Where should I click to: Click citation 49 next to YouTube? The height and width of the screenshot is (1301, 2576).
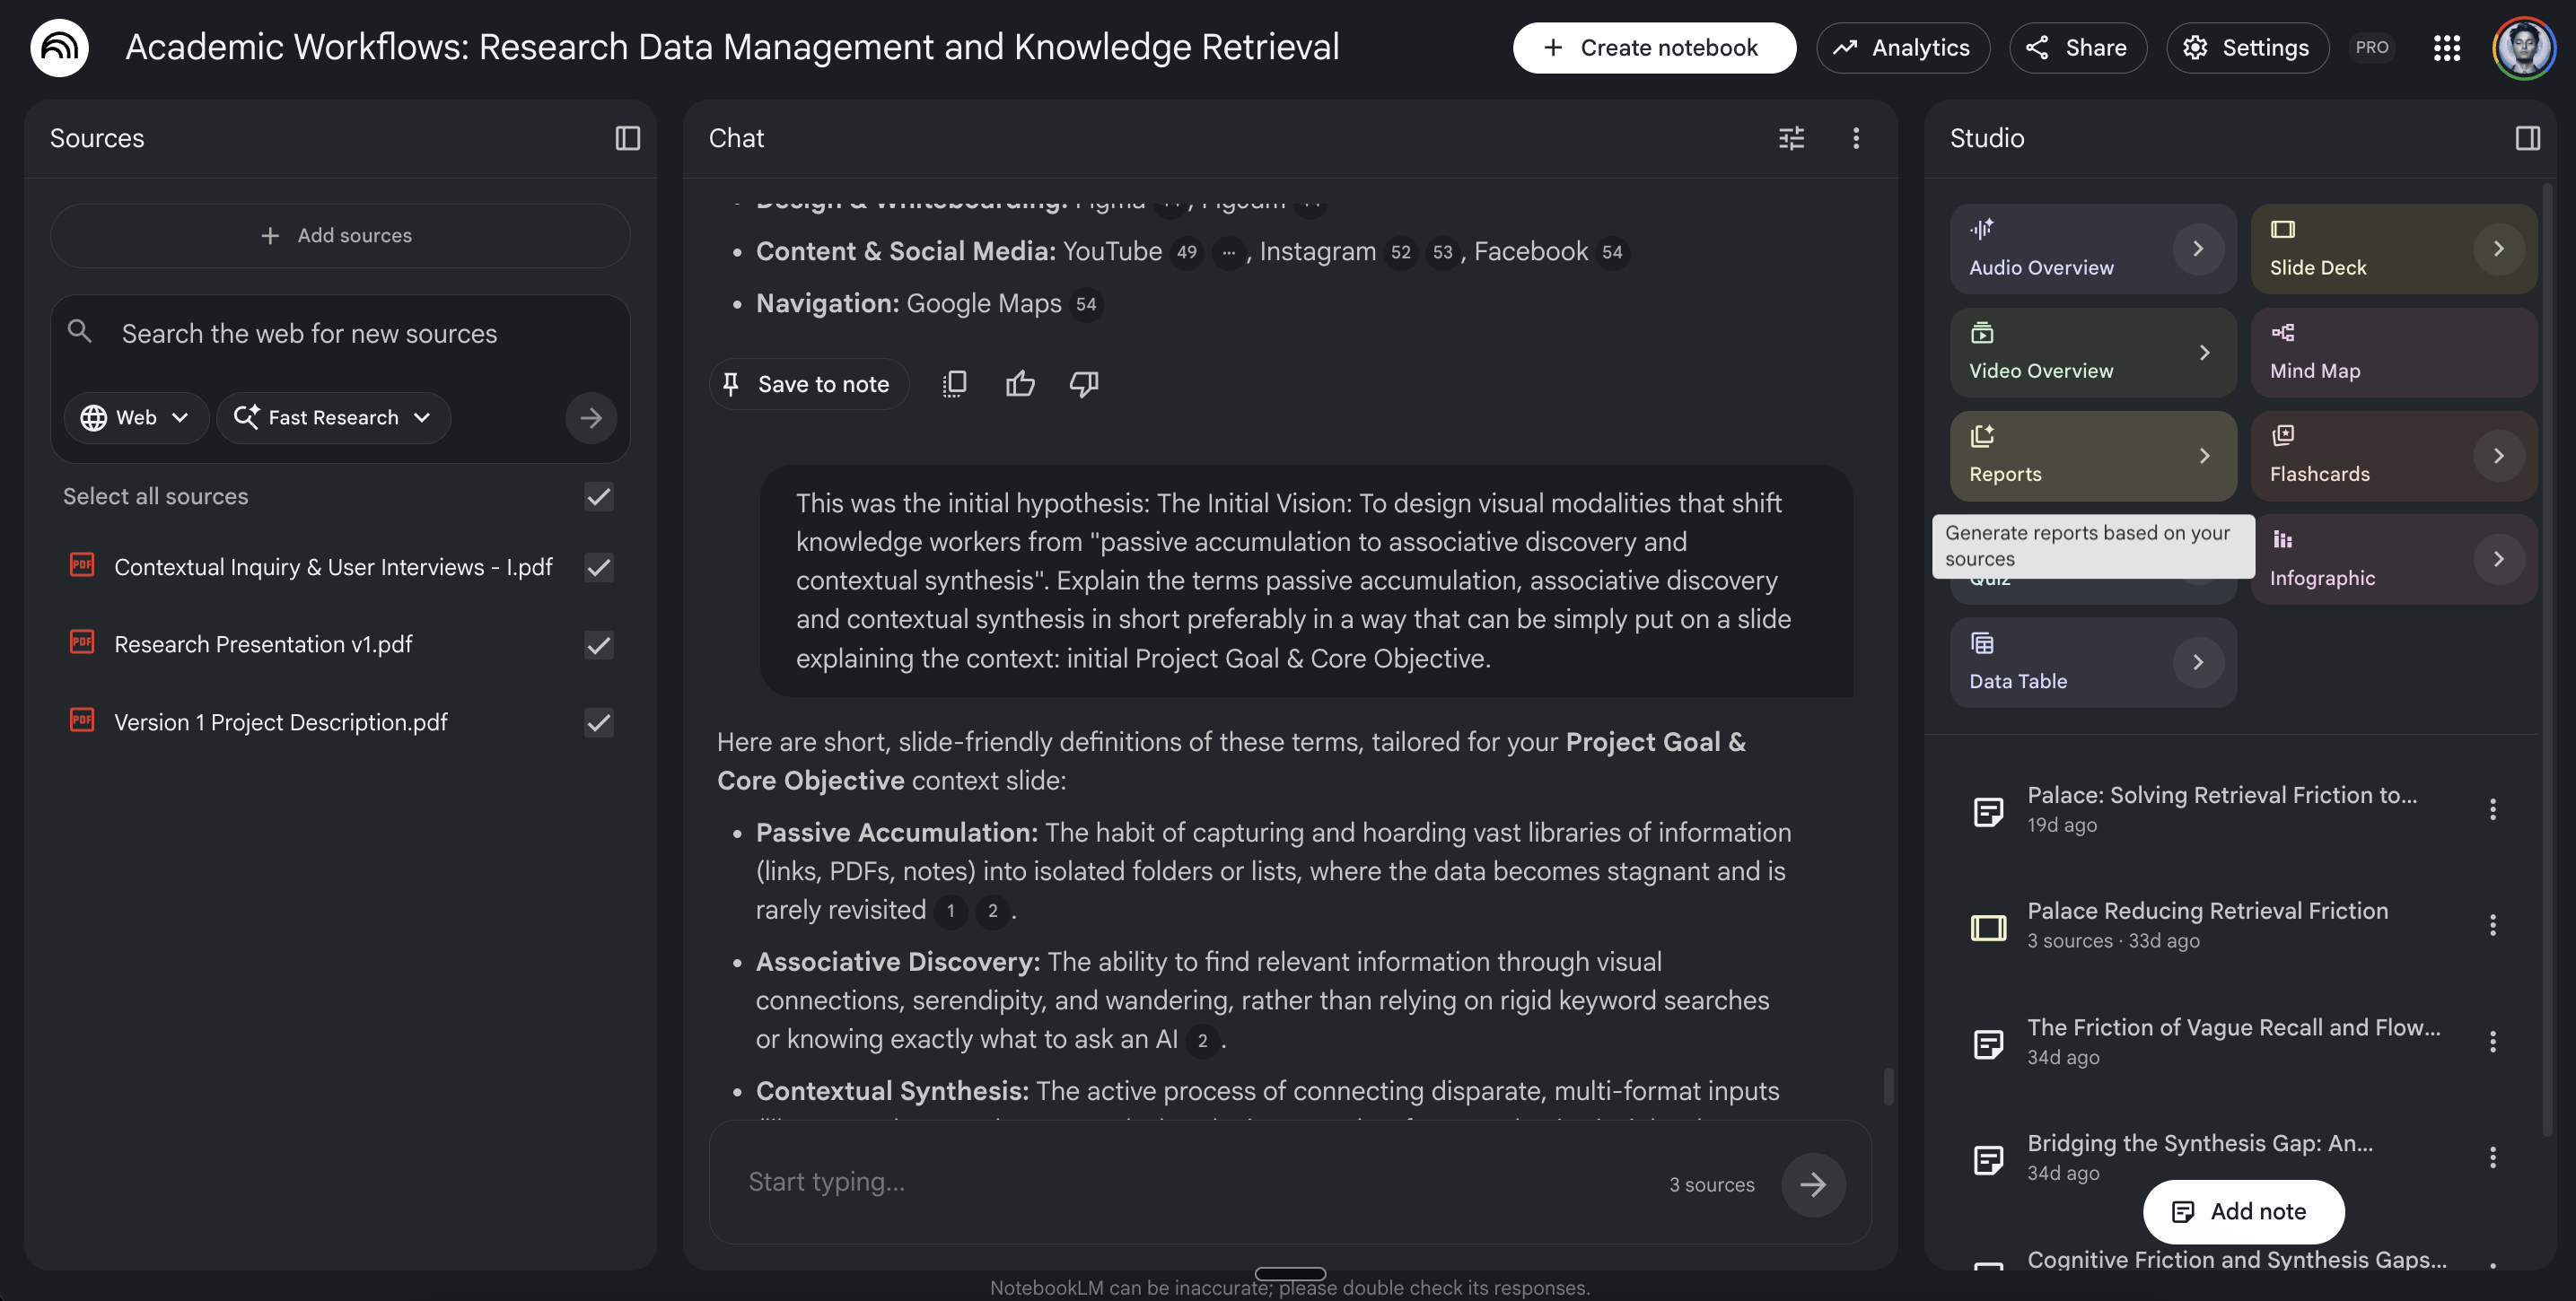point(1186,252)
